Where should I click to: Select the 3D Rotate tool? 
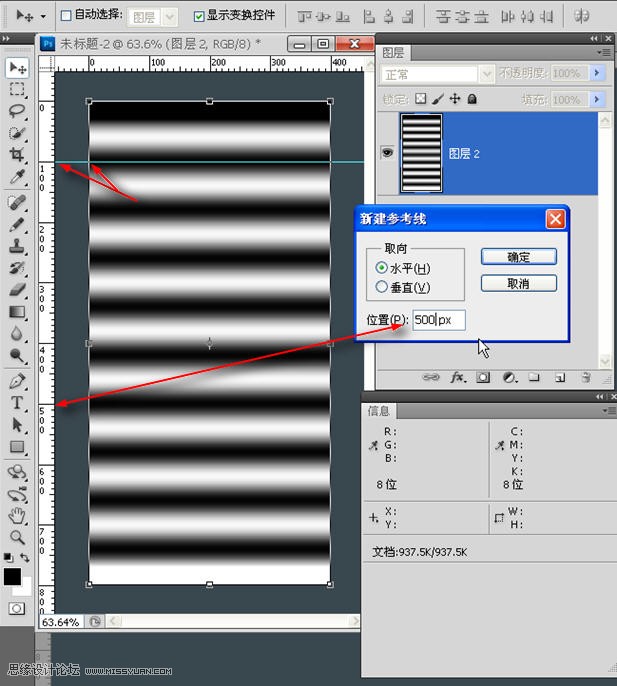tap(18, 472)
